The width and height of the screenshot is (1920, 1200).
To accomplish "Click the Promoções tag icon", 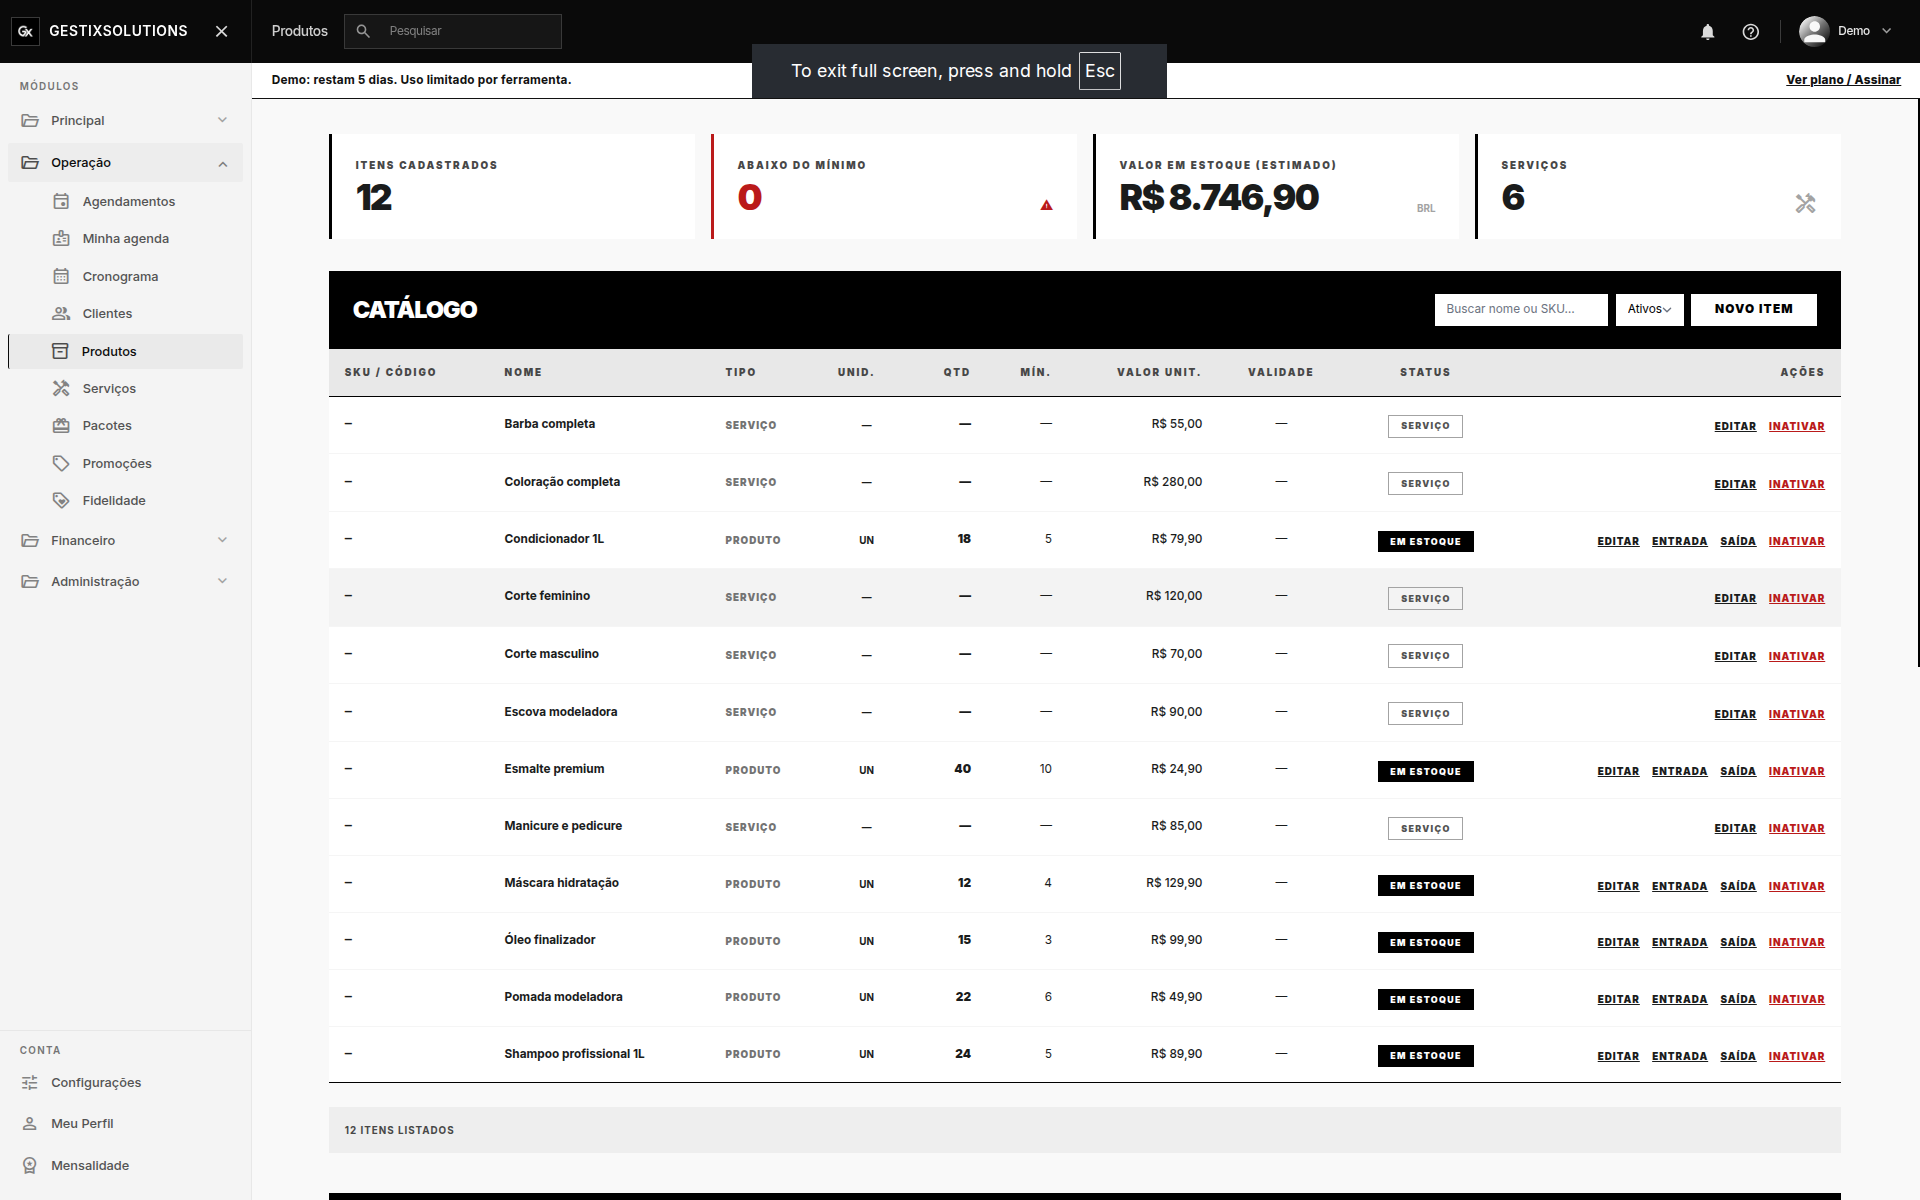I will coord(61,463).
